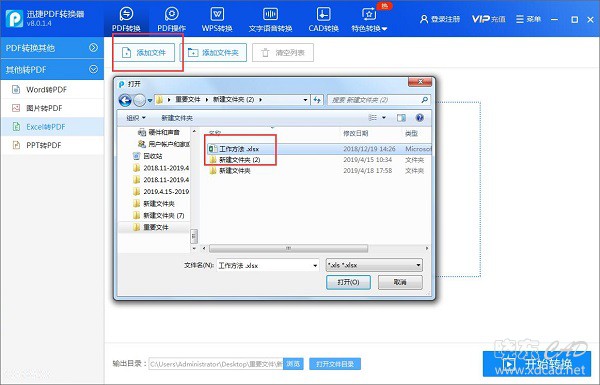Viewport: 600px width, 385px height.
Task: Click the app logo icon
Action: [x=14, y=18]
